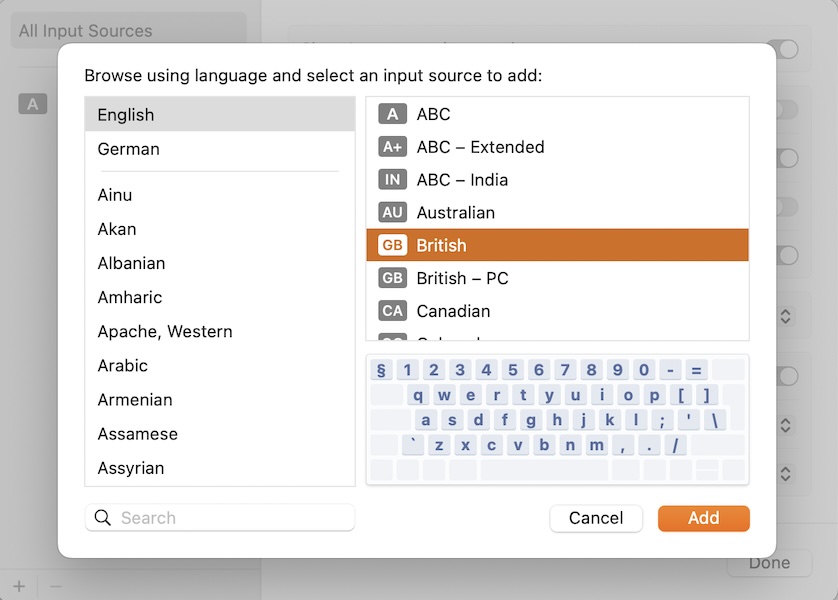
Task: Choose Canadian input source
Action: pos(557,311)
